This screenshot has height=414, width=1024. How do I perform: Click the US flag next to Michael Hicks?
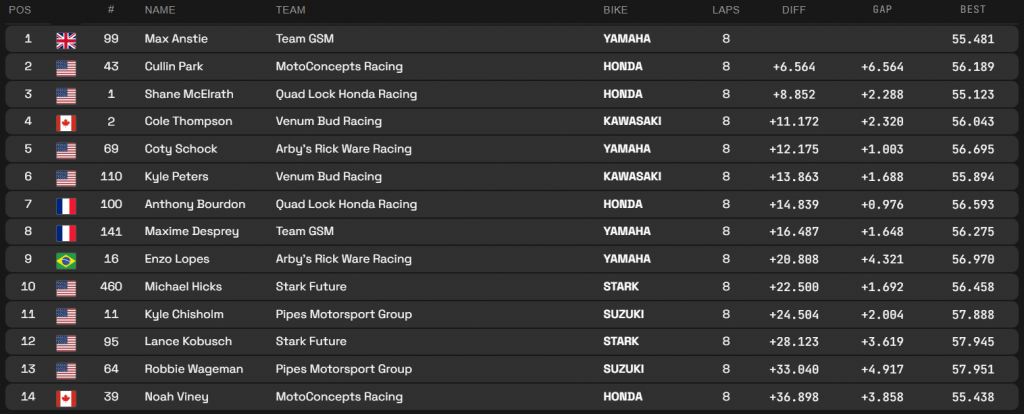click(66, 287)
